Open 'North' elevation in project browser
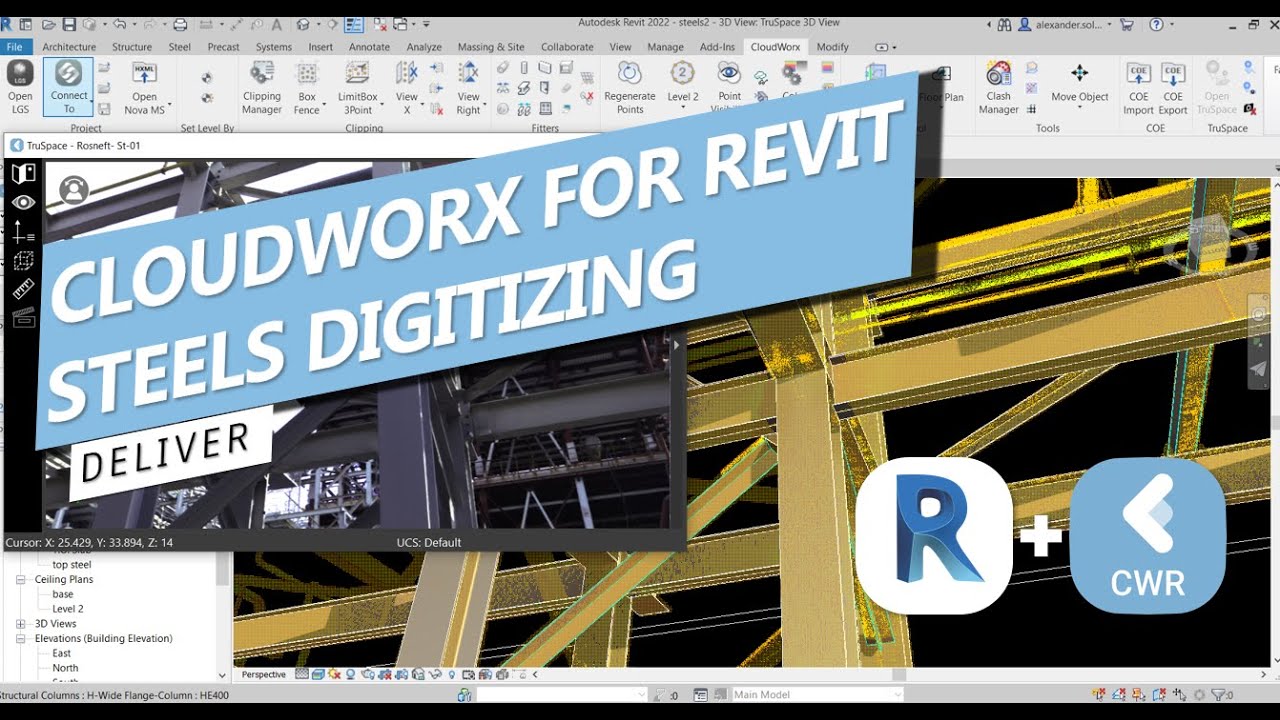 tap(65, 668)
